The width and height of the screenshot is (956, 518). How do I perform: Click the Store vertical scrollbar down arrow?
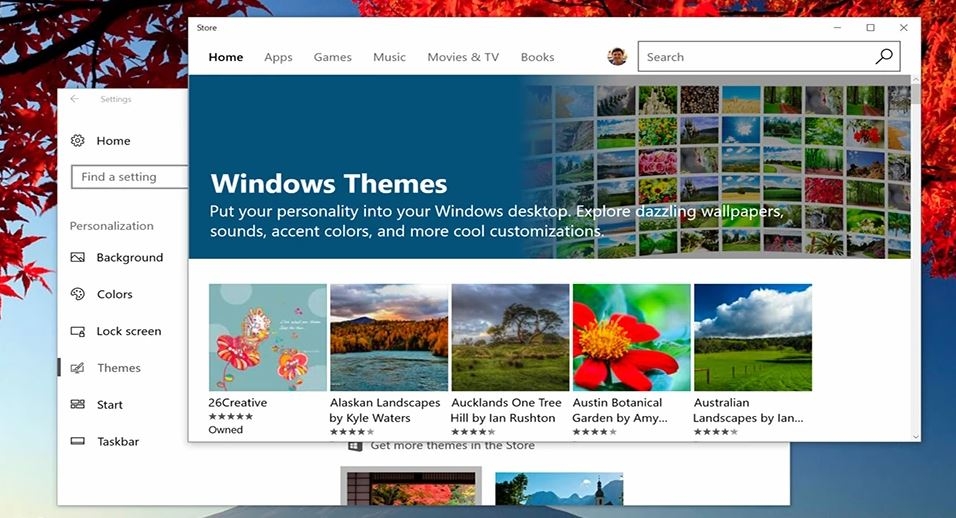click(x=916, y=436)
